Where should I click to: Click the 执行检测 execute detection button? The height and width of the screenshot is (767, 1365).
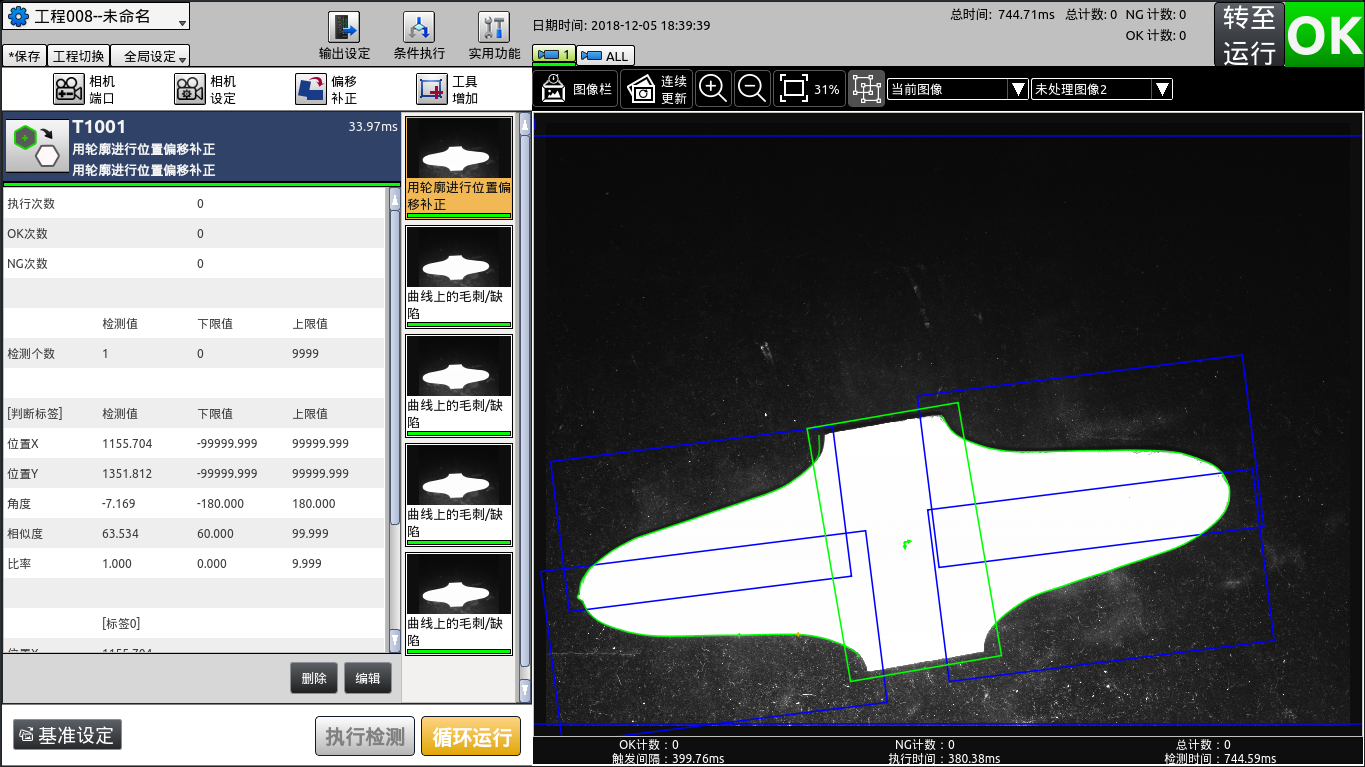[365, 737]
